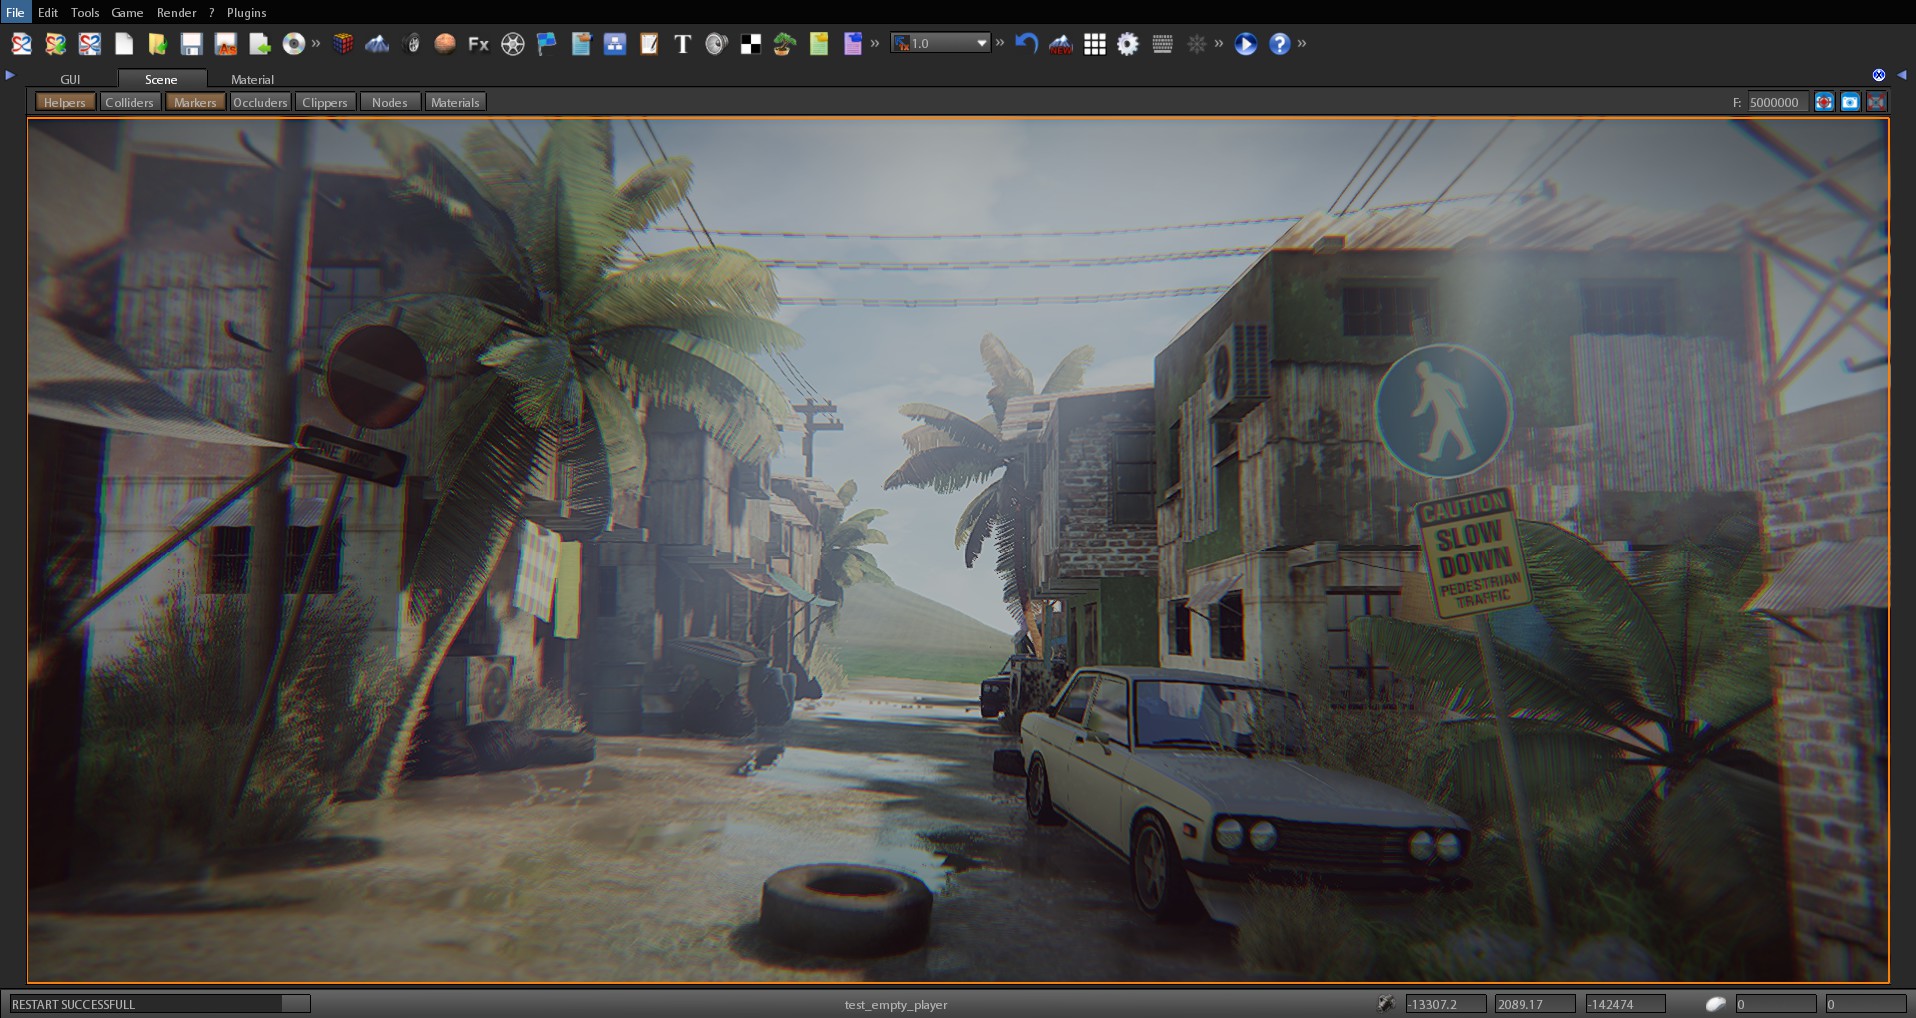Viewport: 1916px width, 1018px height.
Task: Open the Rubik's cube tool
Action: click(x=343, y=44)
